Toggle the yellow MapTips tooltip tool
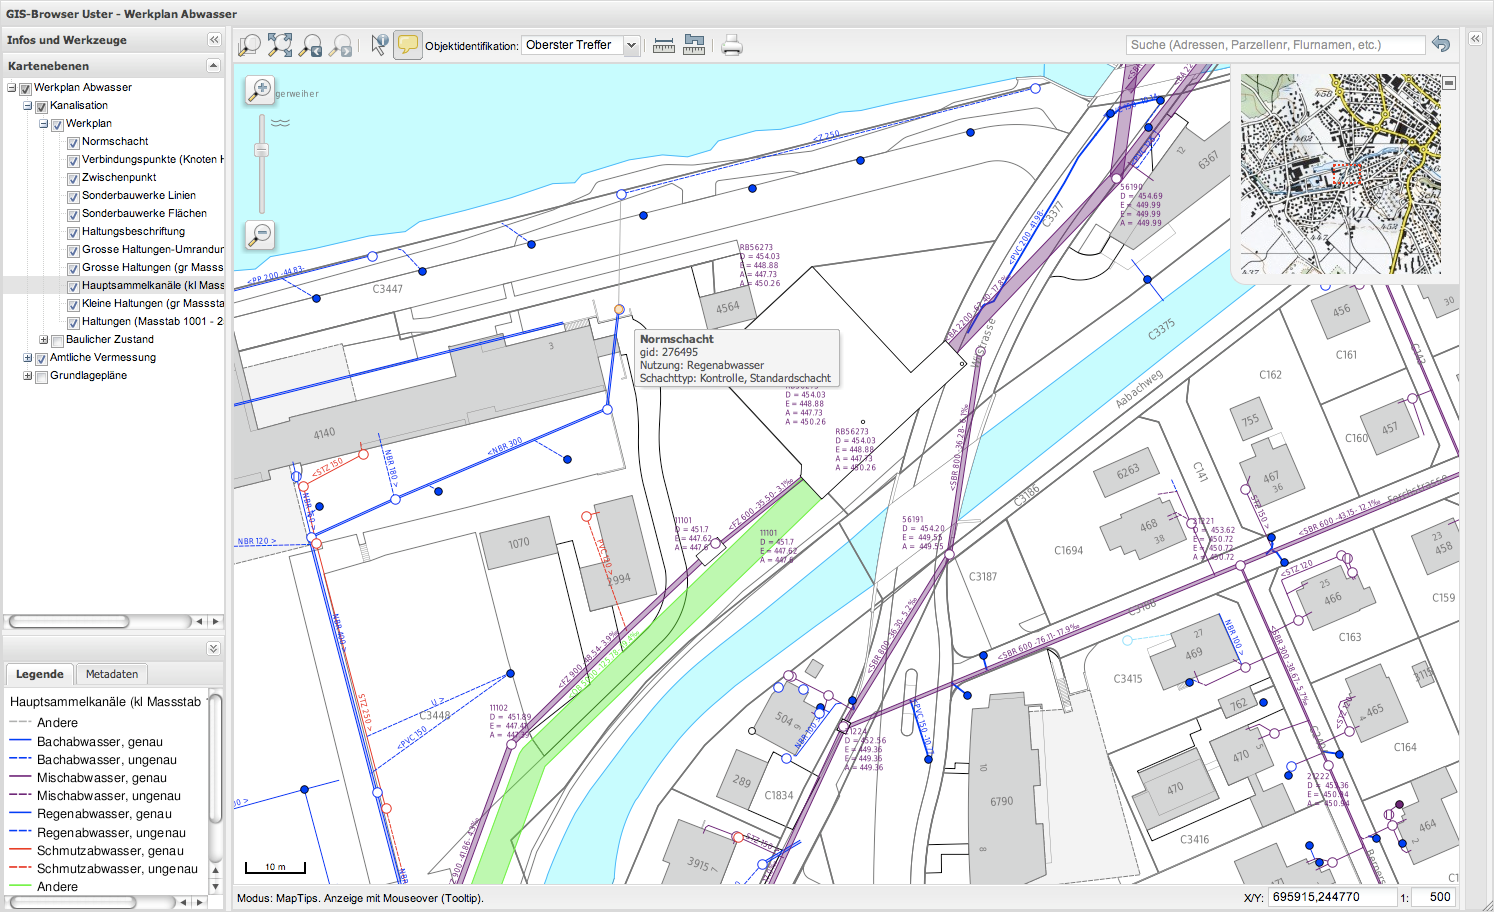Viewport: 1494px width, 912px height. pyautogui.click(x=407, y=45)
